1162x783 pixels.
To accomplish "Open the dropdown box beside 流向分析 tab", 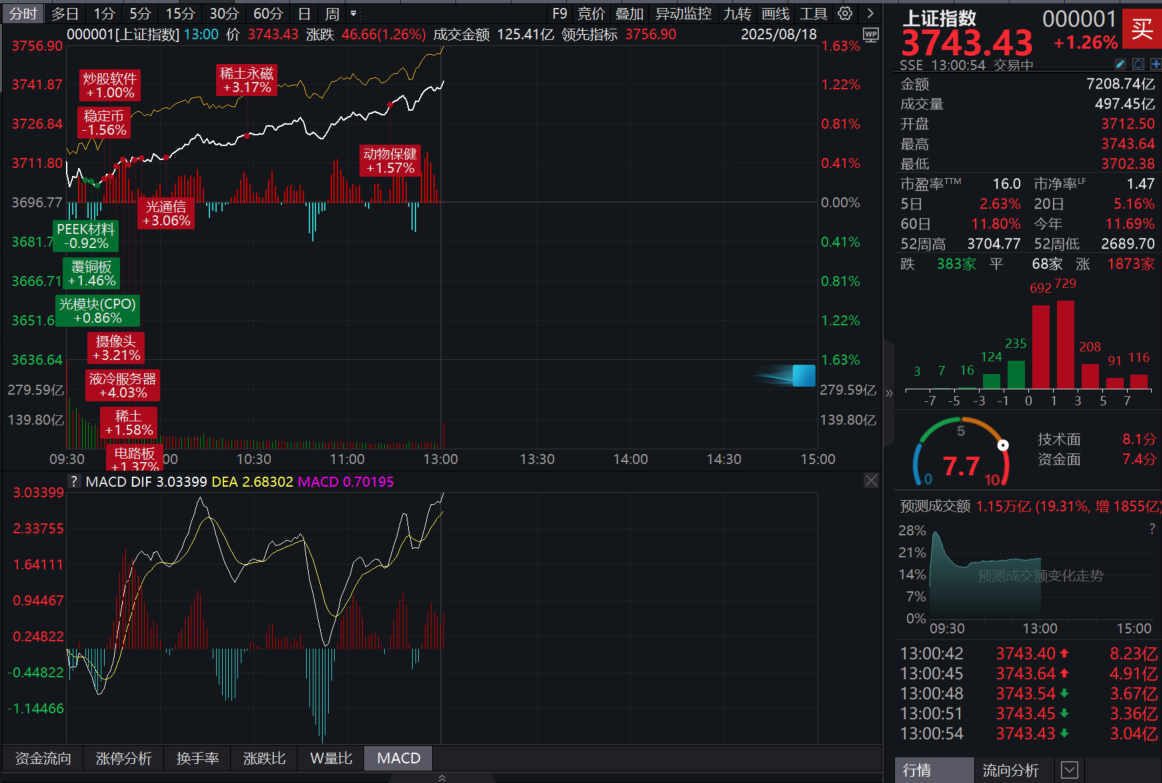I will point(1069,770).
